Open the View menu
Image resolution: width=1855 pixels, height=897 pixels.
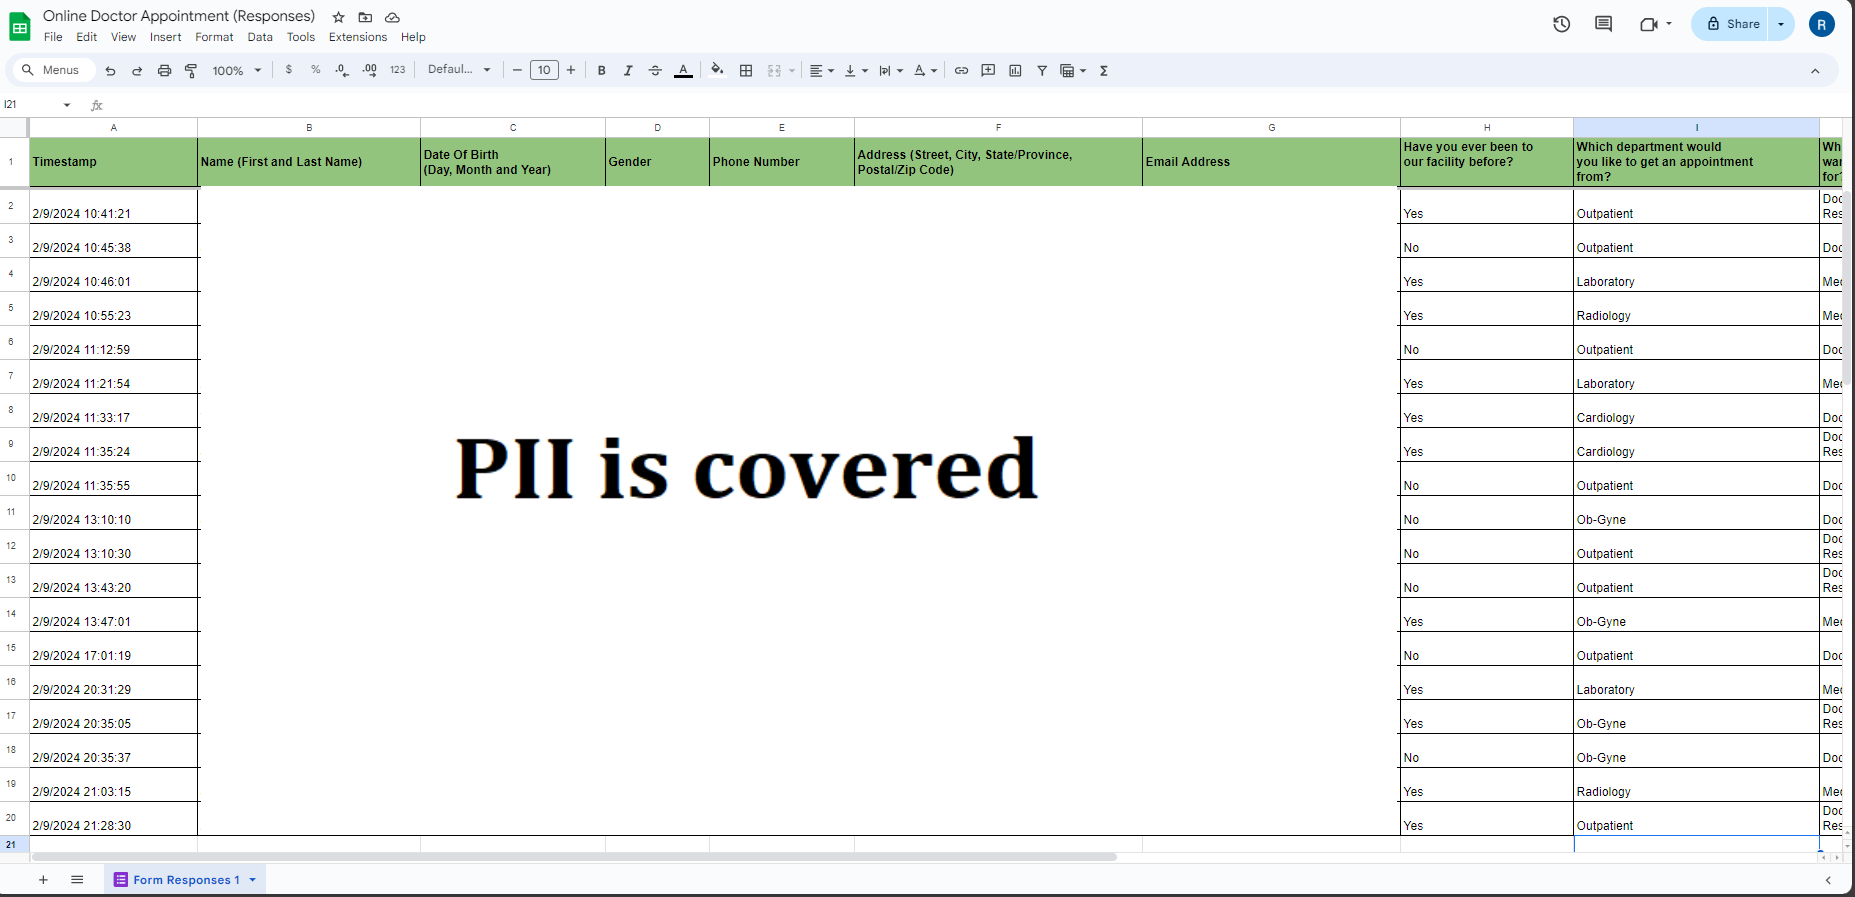coord(123,37)
